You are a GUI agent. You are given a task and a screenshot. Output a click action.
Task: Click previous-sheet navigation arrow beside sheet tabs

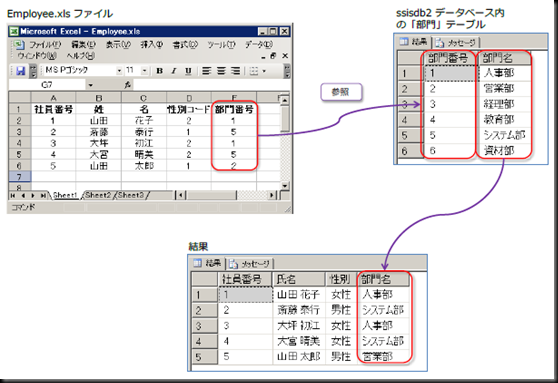23,195
